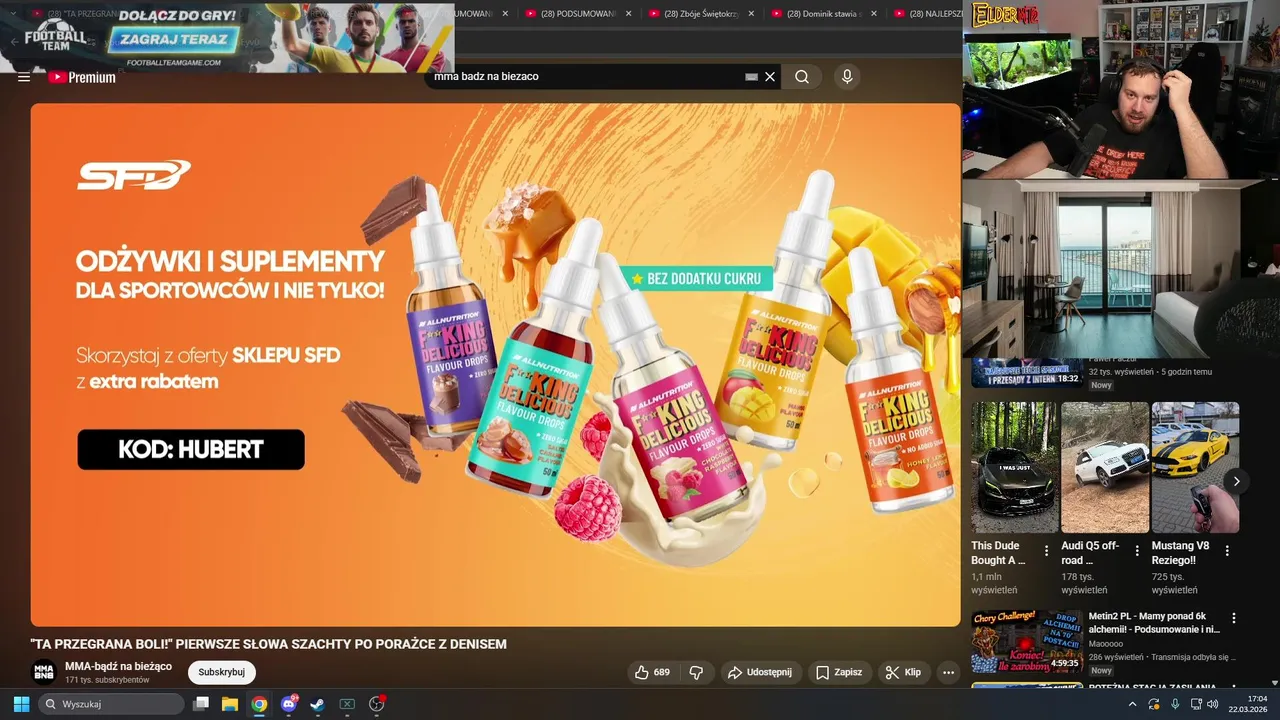This screenshot has width=1280, height=720.
Task: Switch to the Zbóje Świętokrzy tab
Action: 702,14
